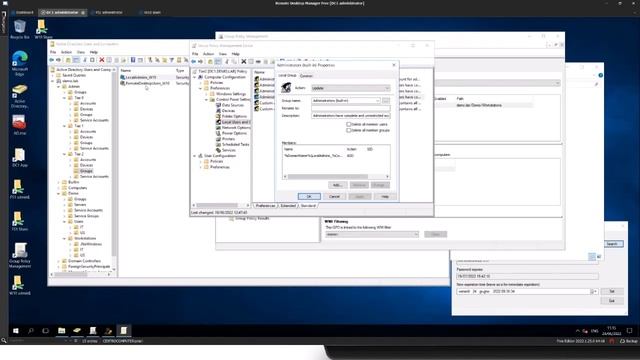Click the tray overflow chevron on the taskbar
This screenshot has height=360, width=640.
pos(578,331)
